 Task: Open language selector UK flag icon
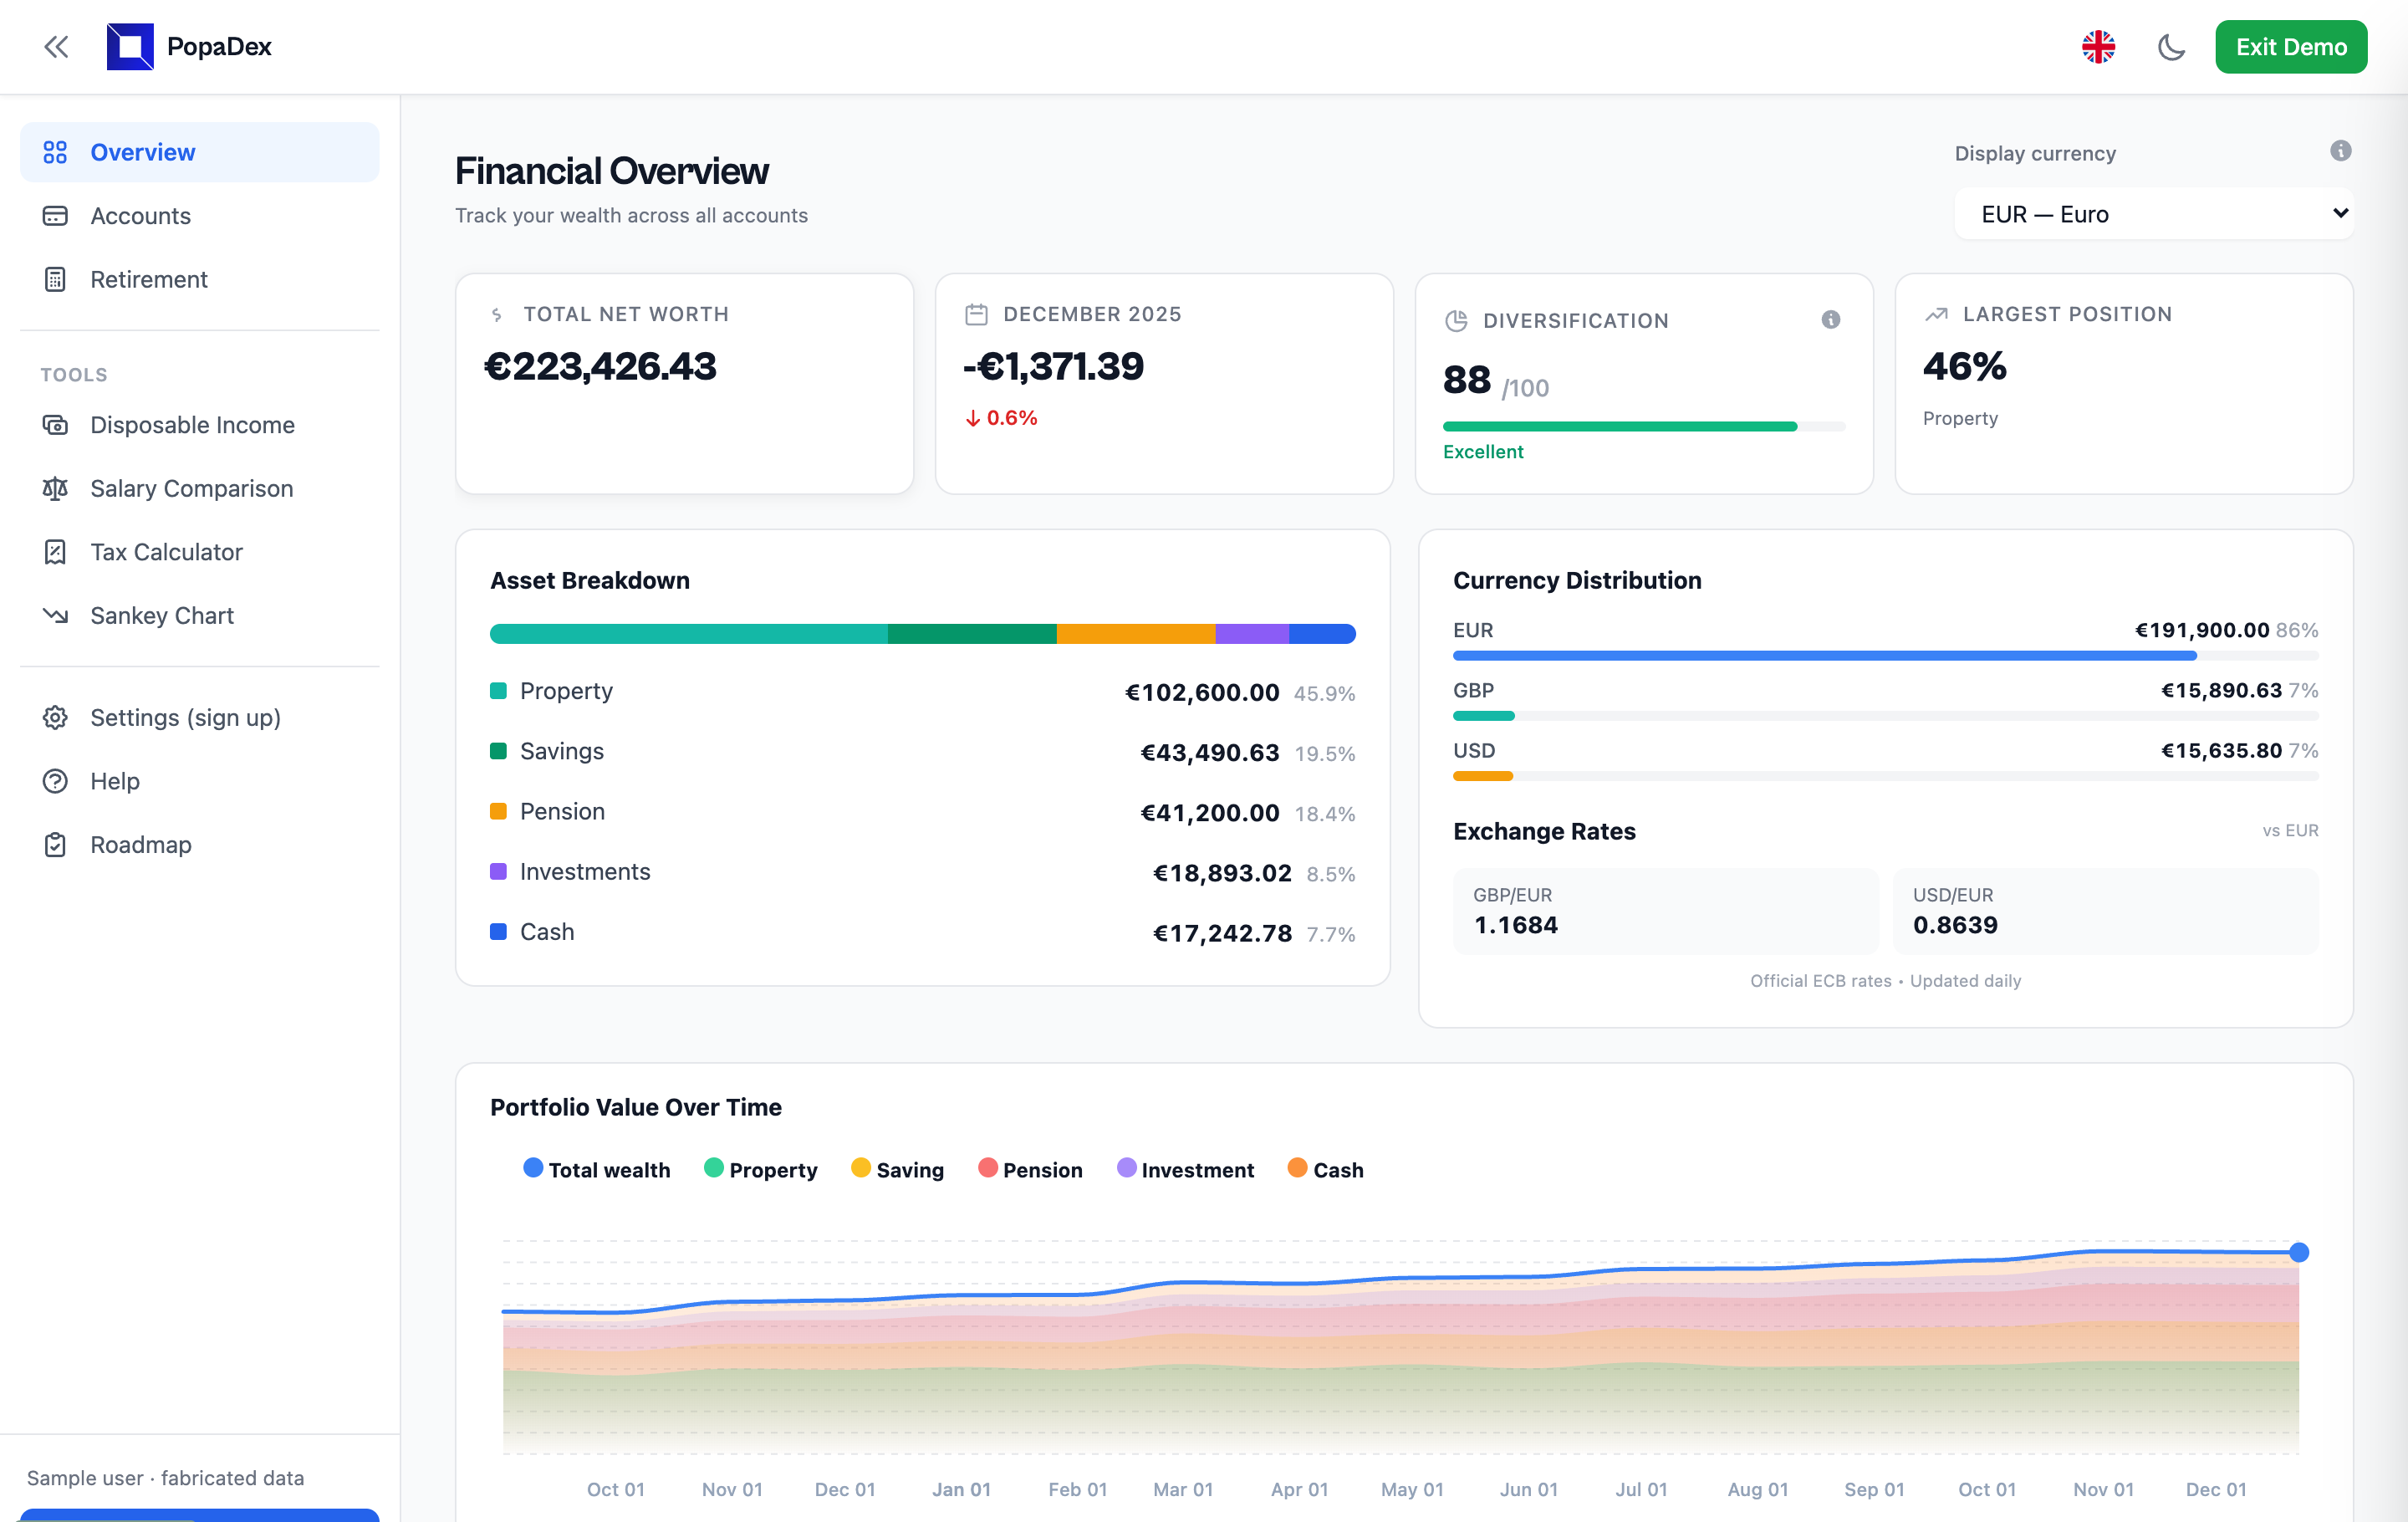pos(2098,47)
